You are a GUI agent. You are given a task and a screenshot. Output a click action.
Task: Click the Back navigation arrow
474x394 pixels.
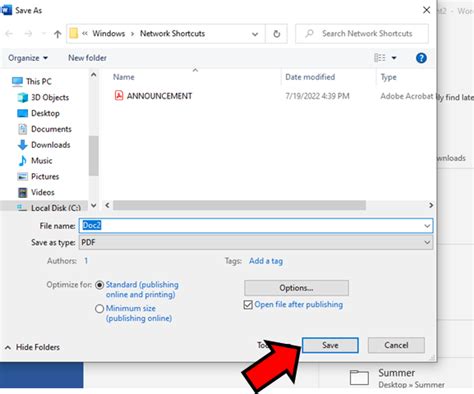tap(9, 34)
